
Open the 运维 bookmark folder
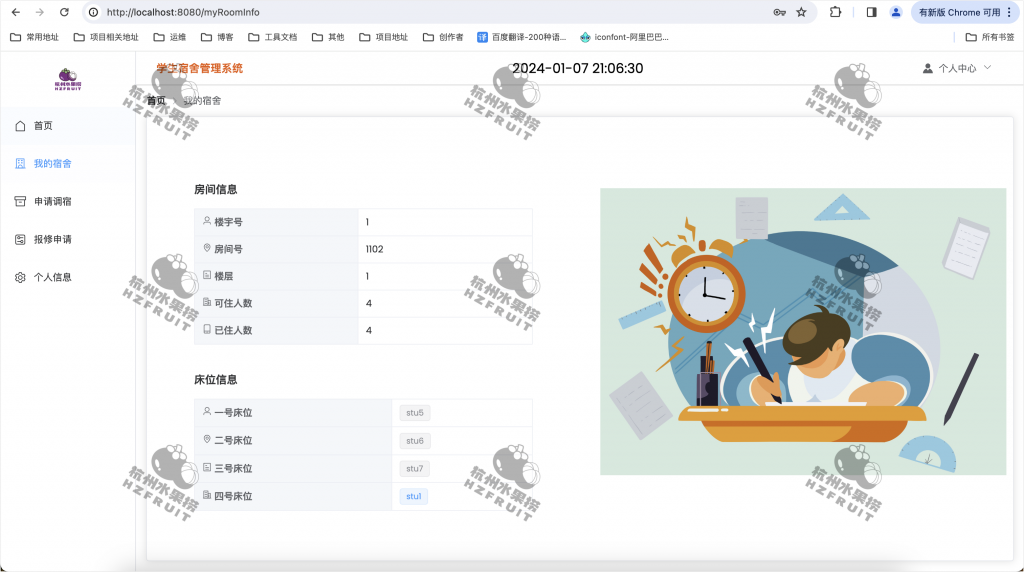170,37
